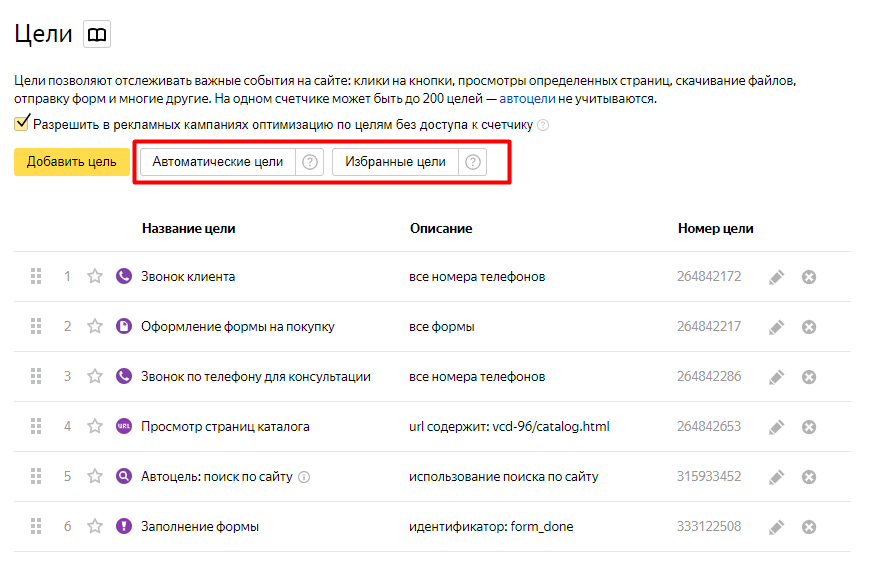Click drag handle of Заполнение формы row
Viewport: 883px width, 568px height.
click(x=36, y=526)
